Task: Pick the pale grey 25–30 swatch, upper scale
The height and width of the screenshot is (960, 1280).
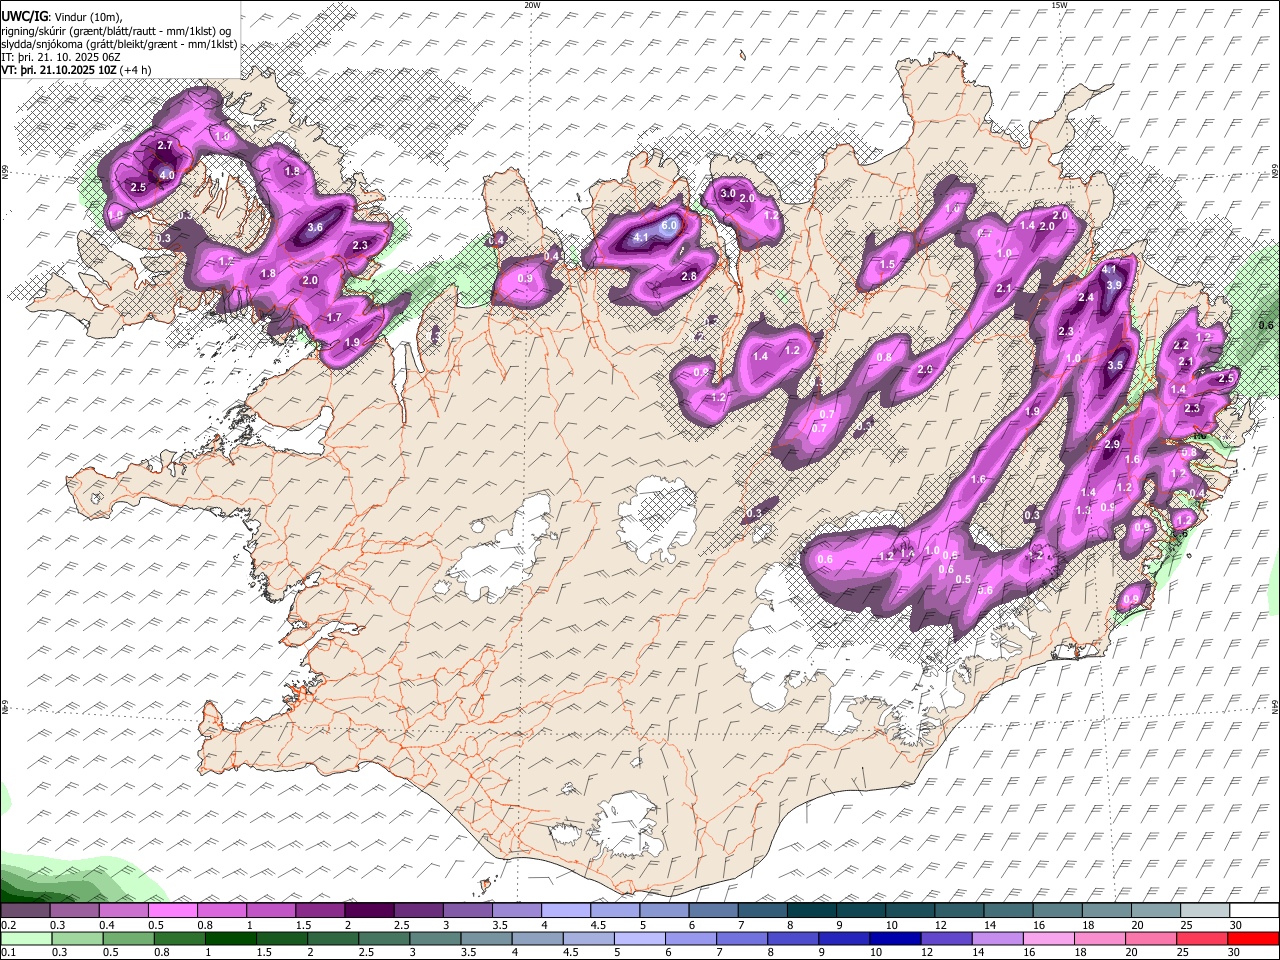Action: tap(1206, 911)
